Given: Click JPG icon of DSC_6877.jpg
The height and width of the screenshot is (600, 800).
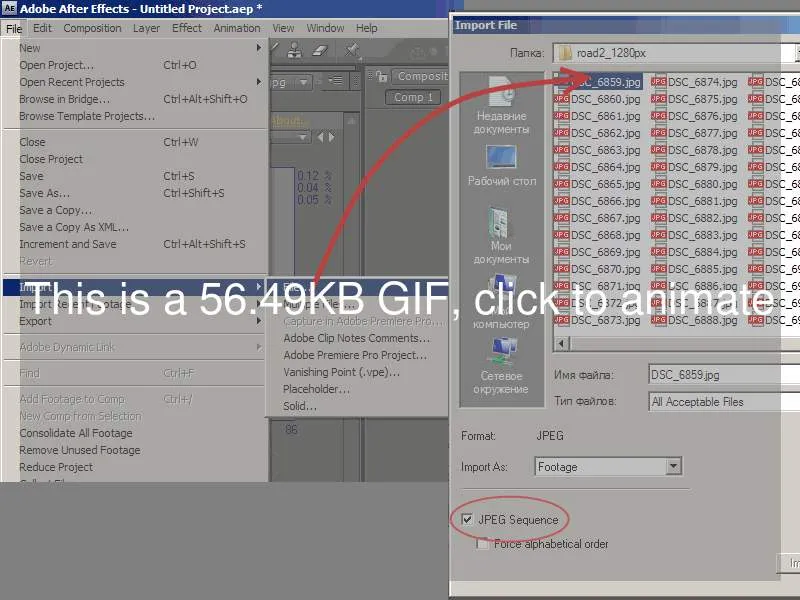Looking at the screenshot, I should (x=658, y=133).
